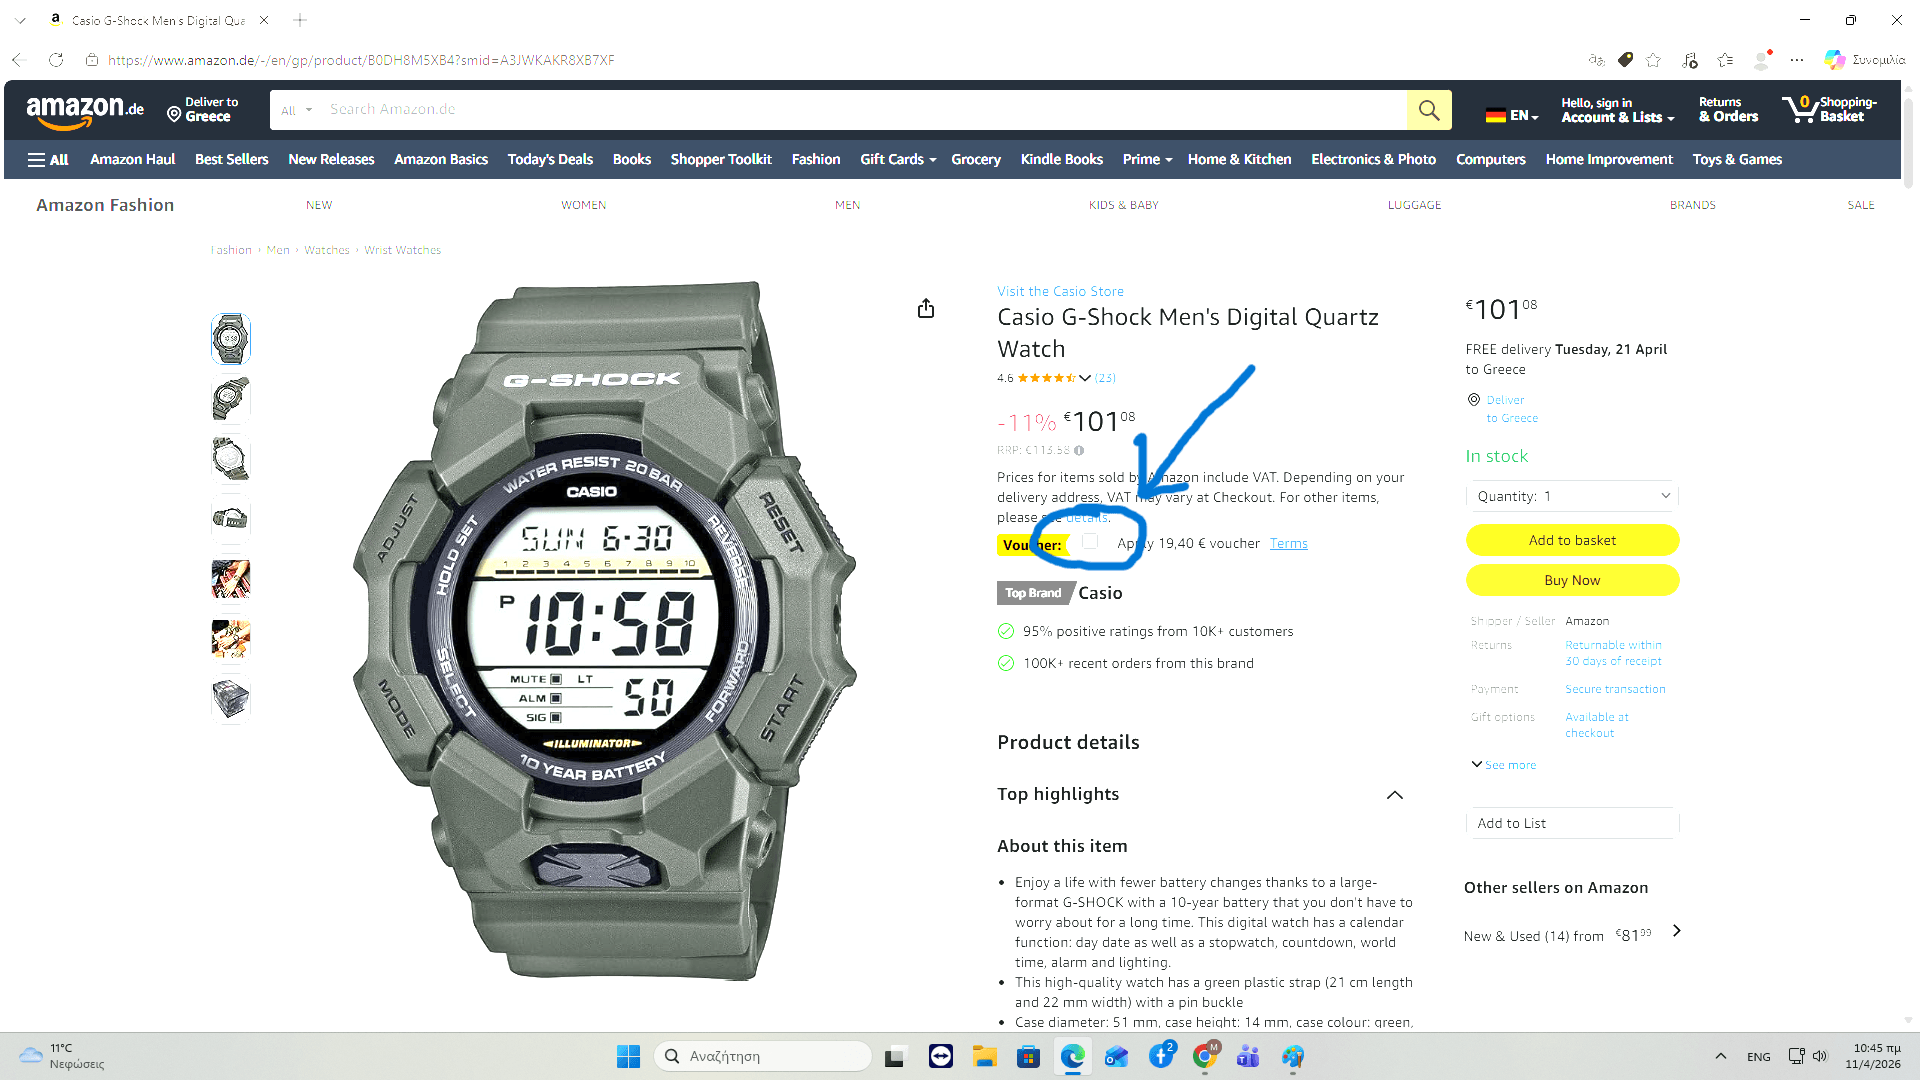Expand the Gift Cards menu arrow
This screenshot has width=1920, height=1080.
coord(932,160)
